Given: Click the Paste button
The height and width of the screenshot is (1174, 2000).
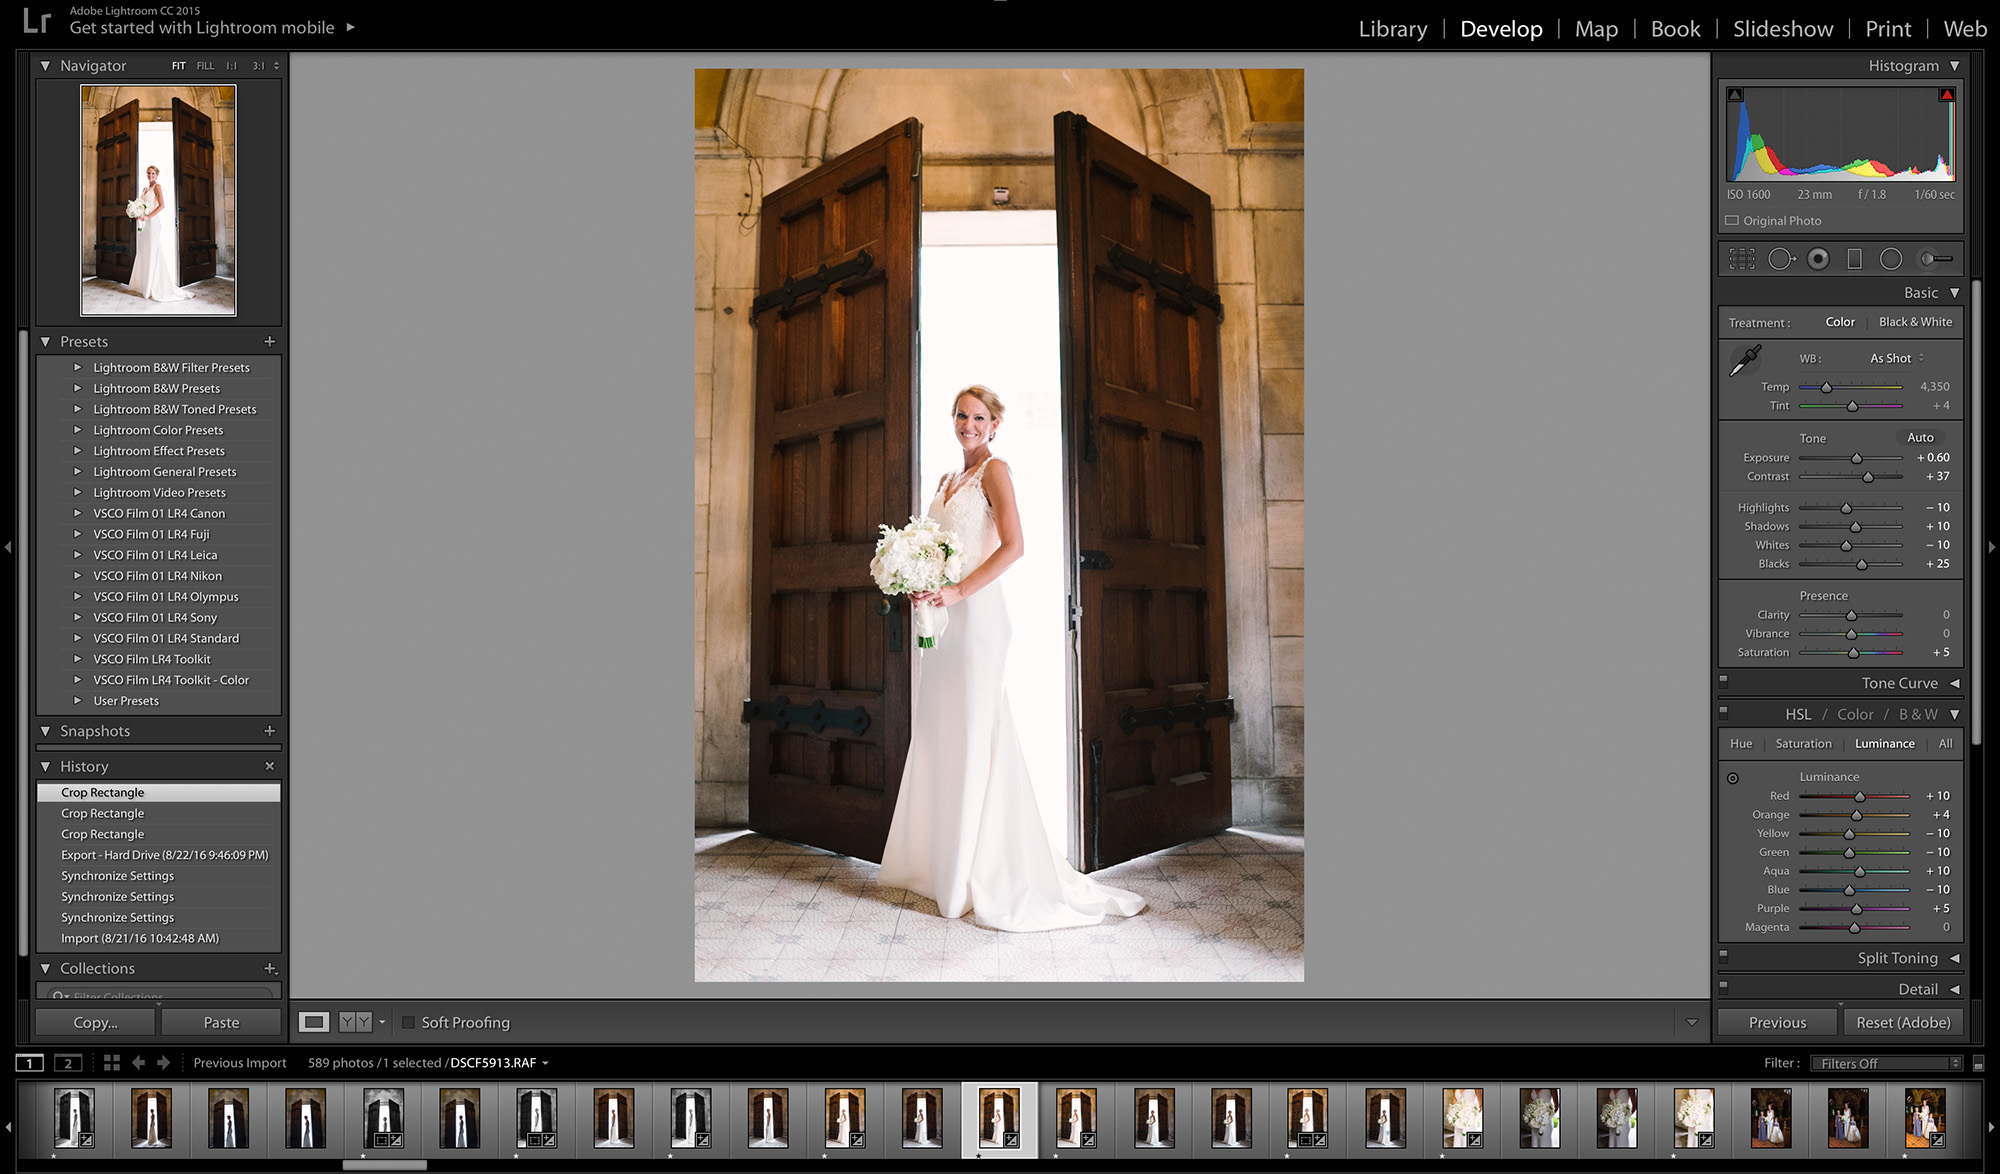Looking at the screenshot, I should point(221,1022).
